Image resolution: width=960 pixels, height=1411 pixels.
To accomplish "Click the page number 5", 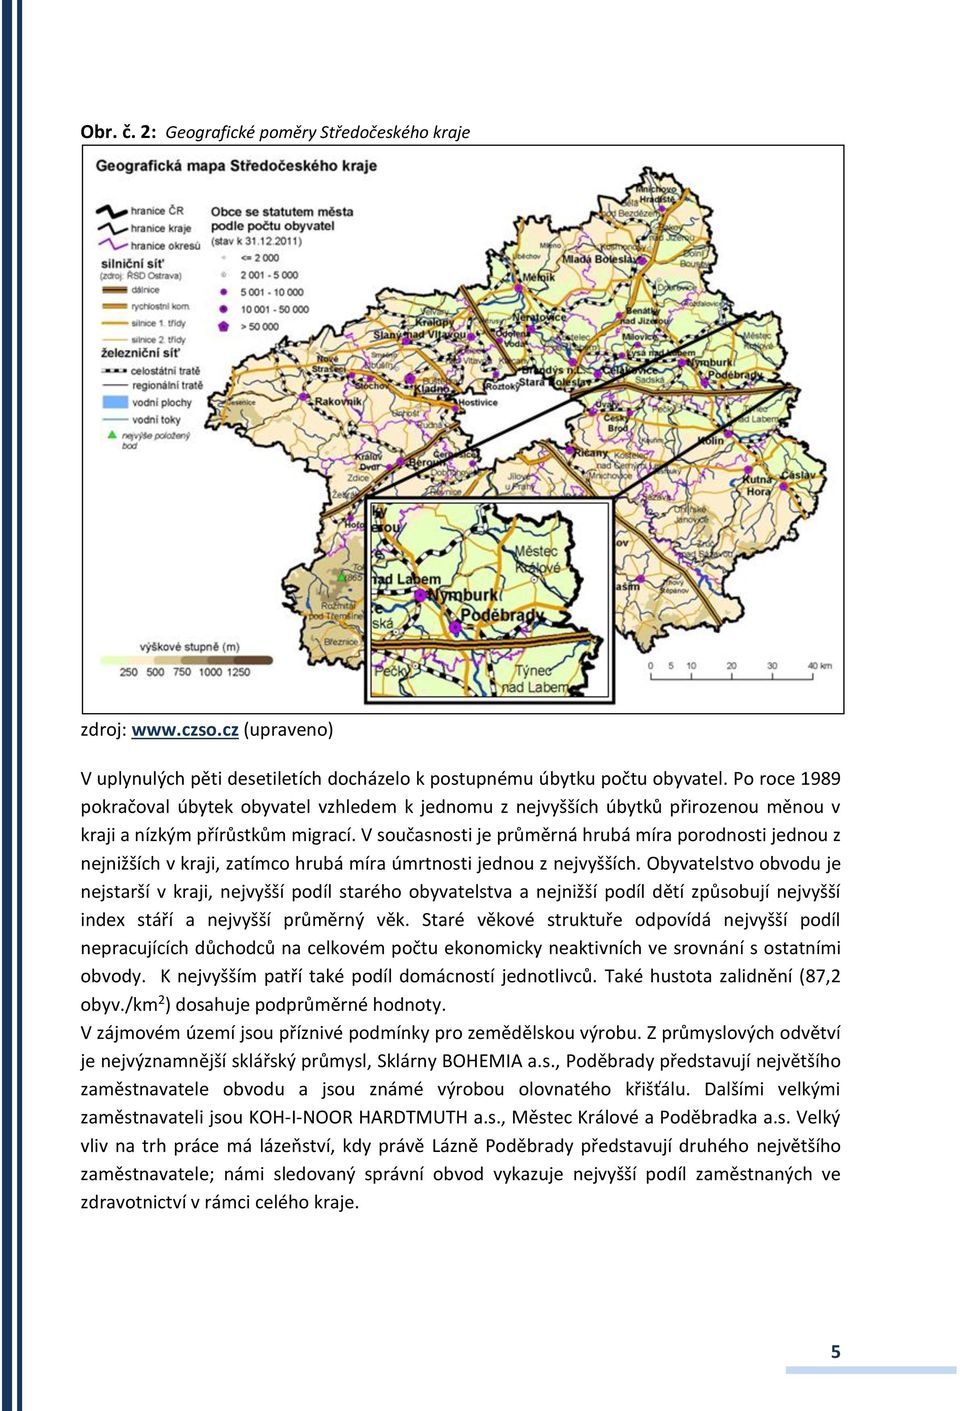I will coord(836,1352).
